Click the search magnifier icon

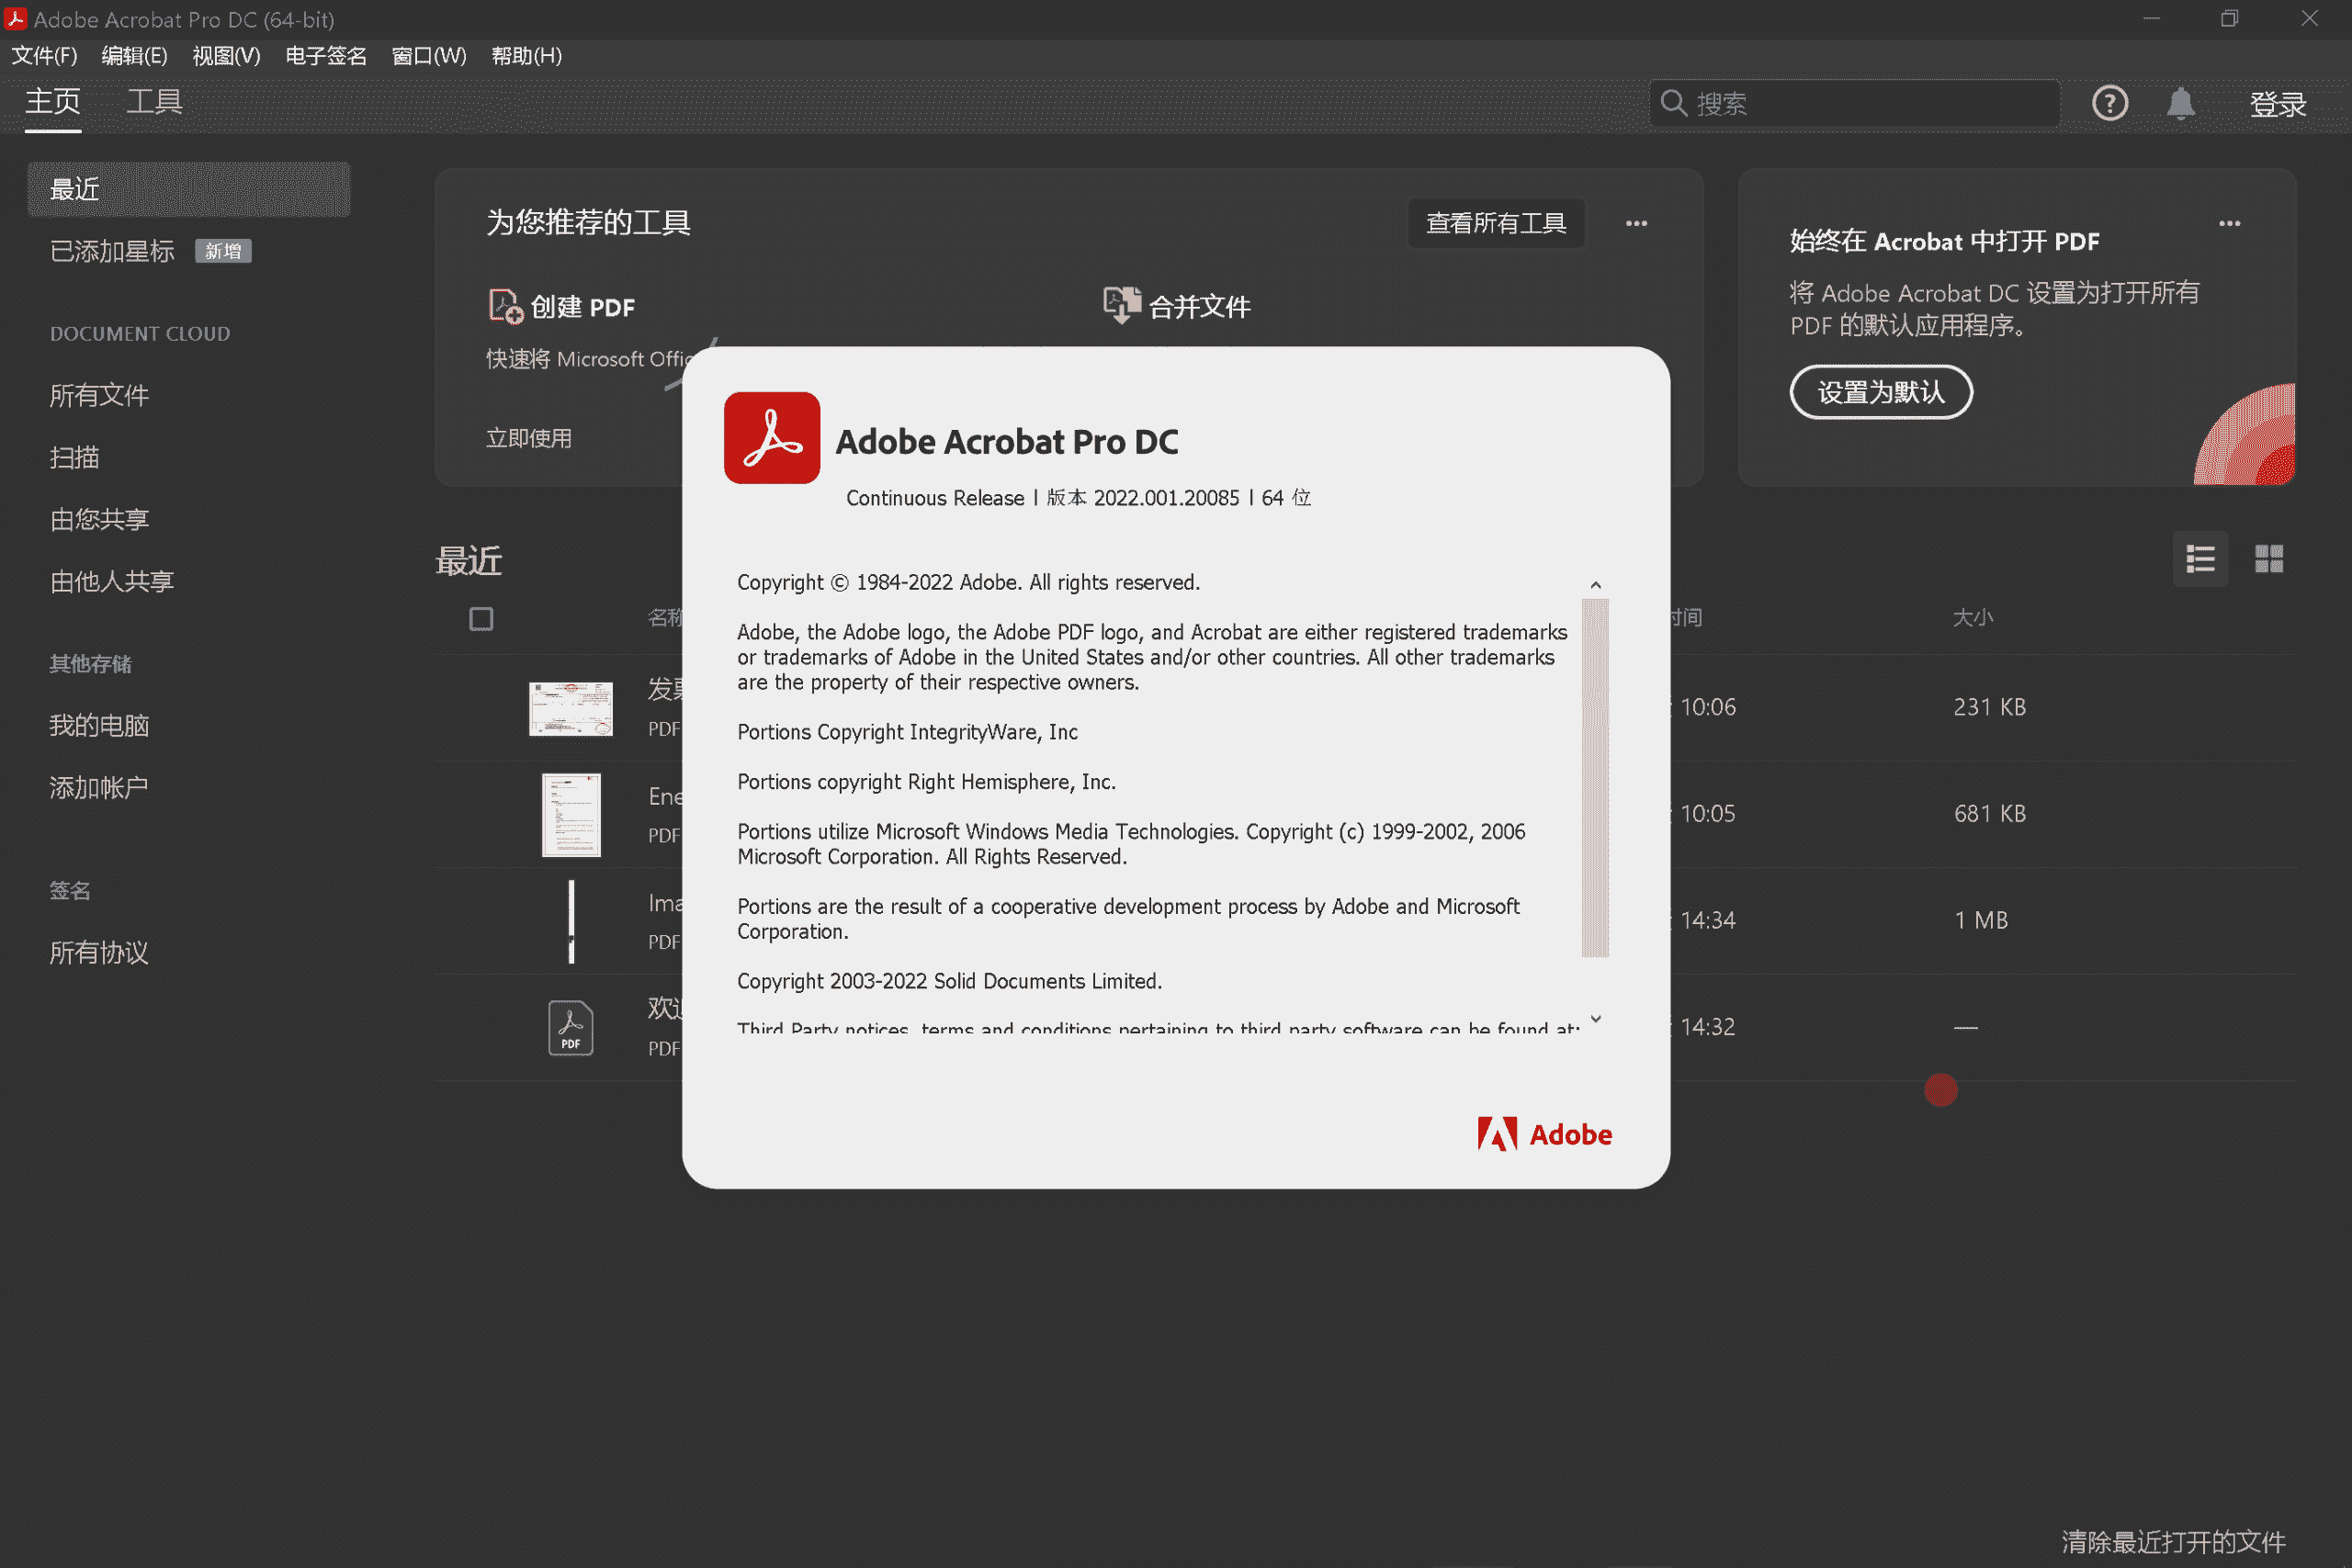click(1674, 103)
